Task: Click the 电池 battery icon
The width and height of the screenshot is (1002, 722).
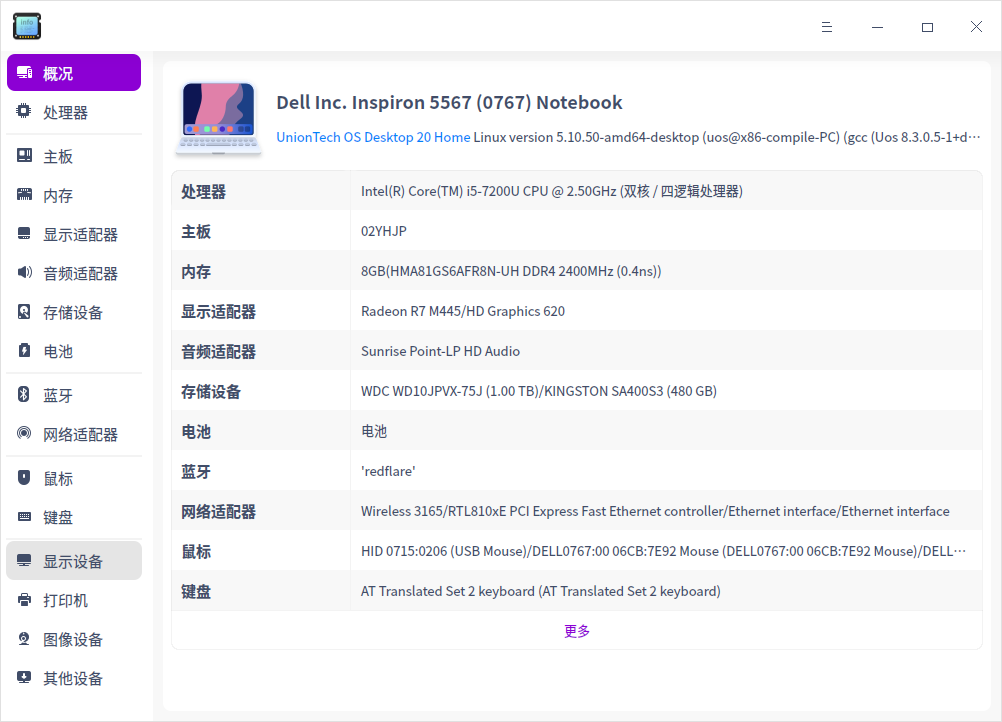Action: point(24,350)
